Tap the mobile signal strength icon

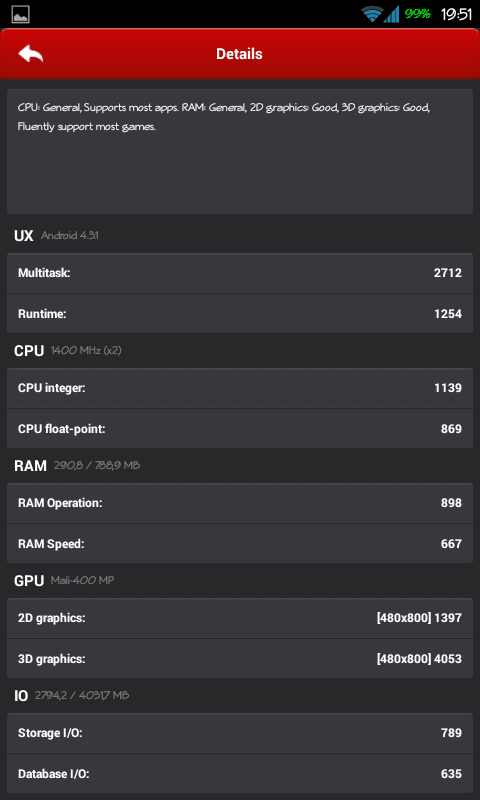click(x=391, y=14)
